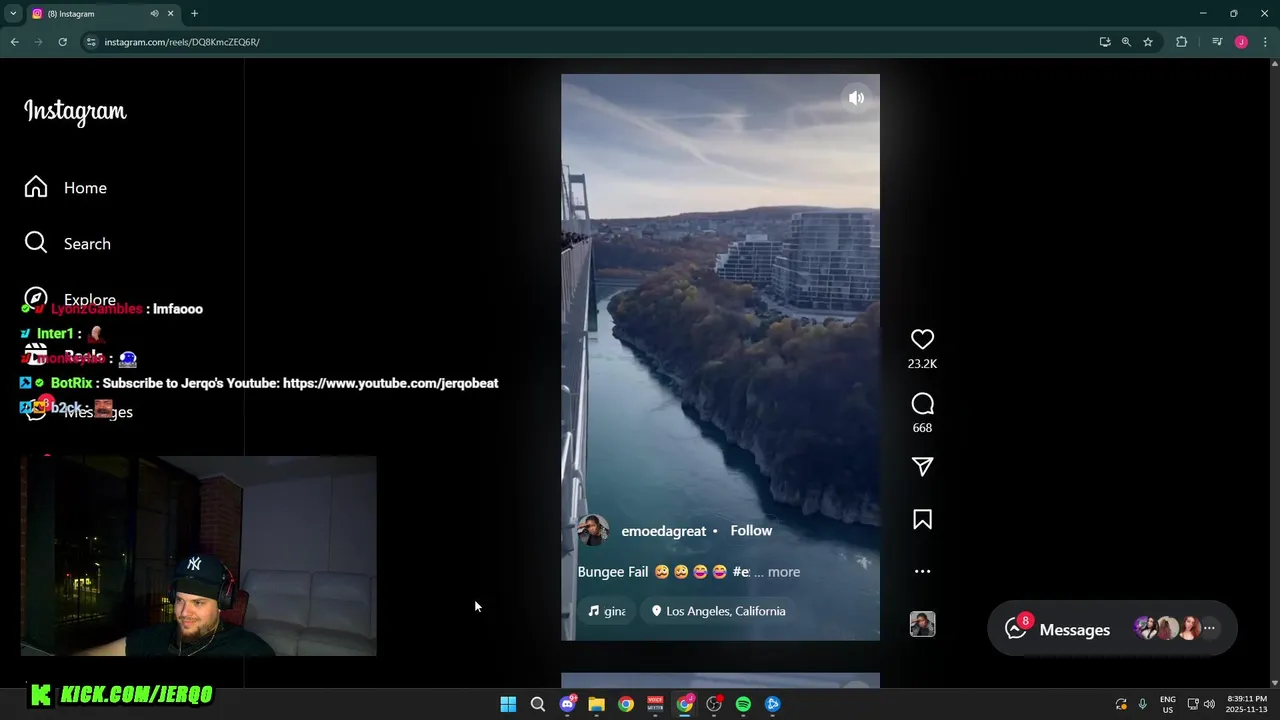Screen dimensions: 1280x720
Task: Open the audio thumbnail below the options
Action: click(922, 624)
